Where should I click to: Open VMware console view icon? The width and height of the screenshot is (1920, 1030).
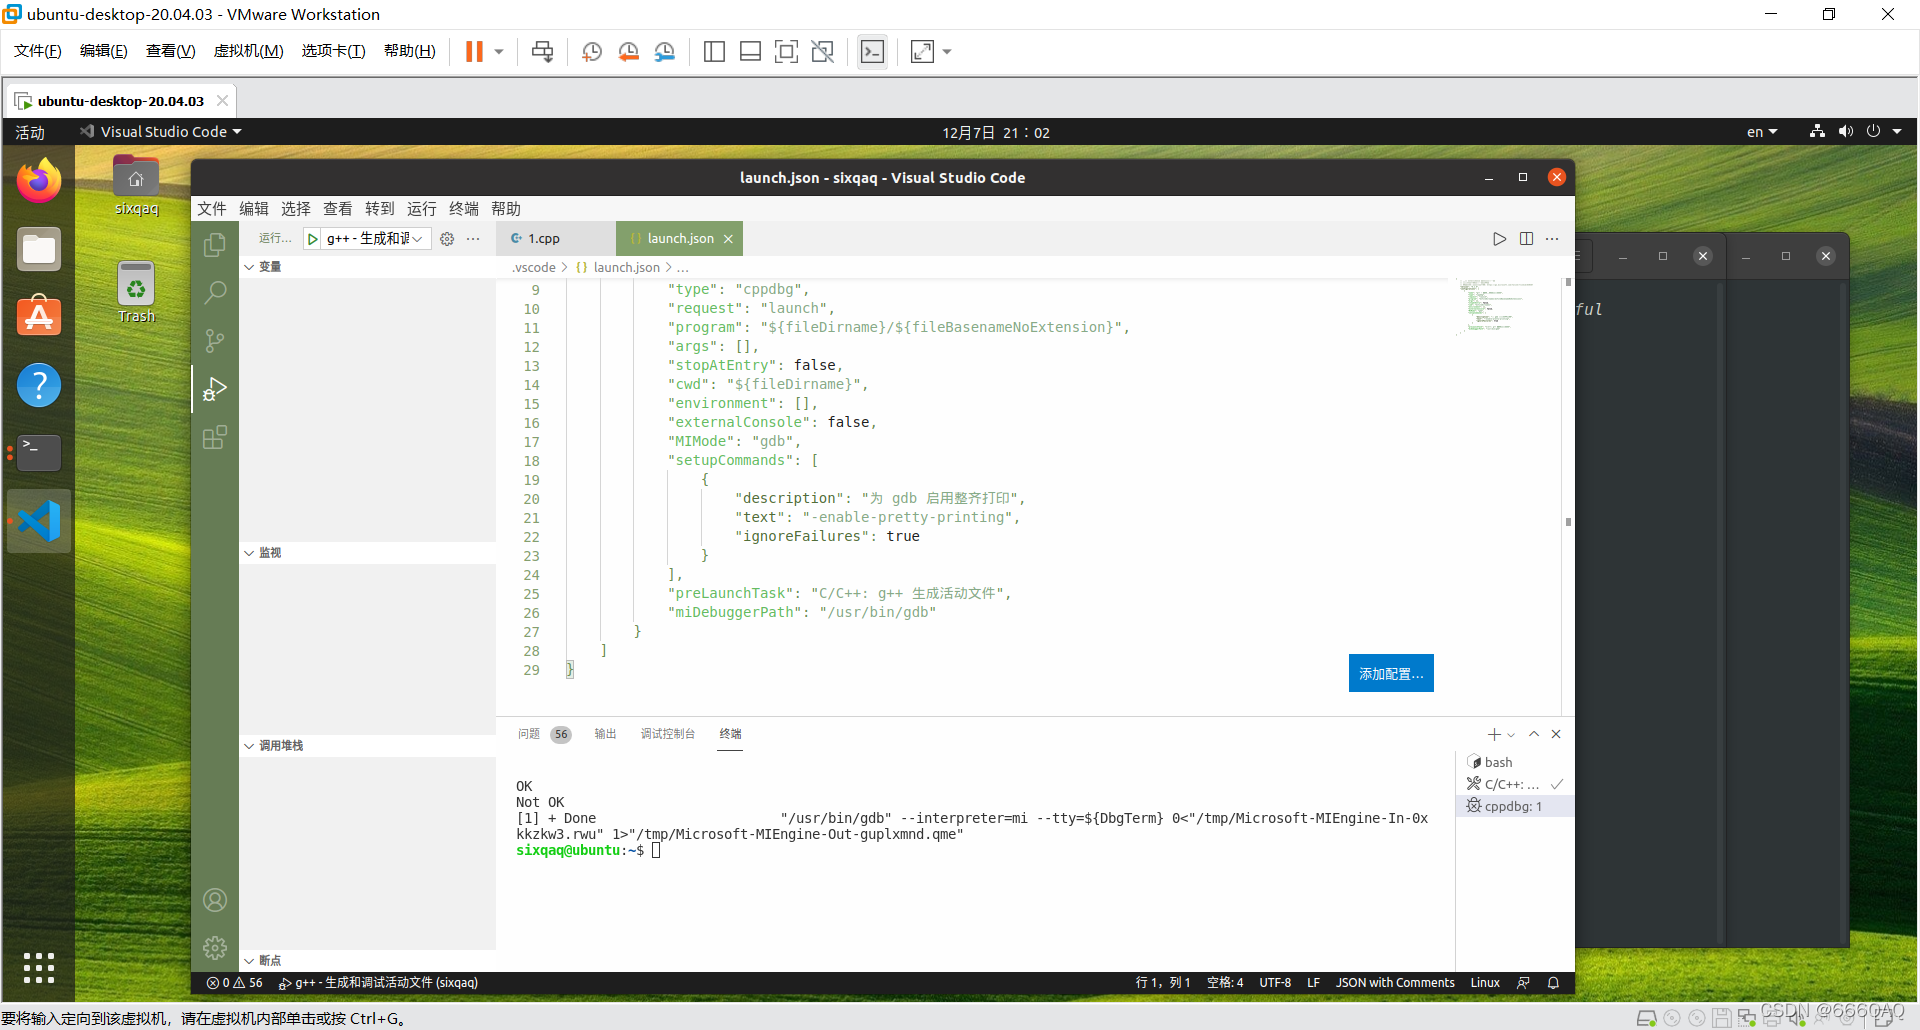pyautogui.click(x=872, y=52)
